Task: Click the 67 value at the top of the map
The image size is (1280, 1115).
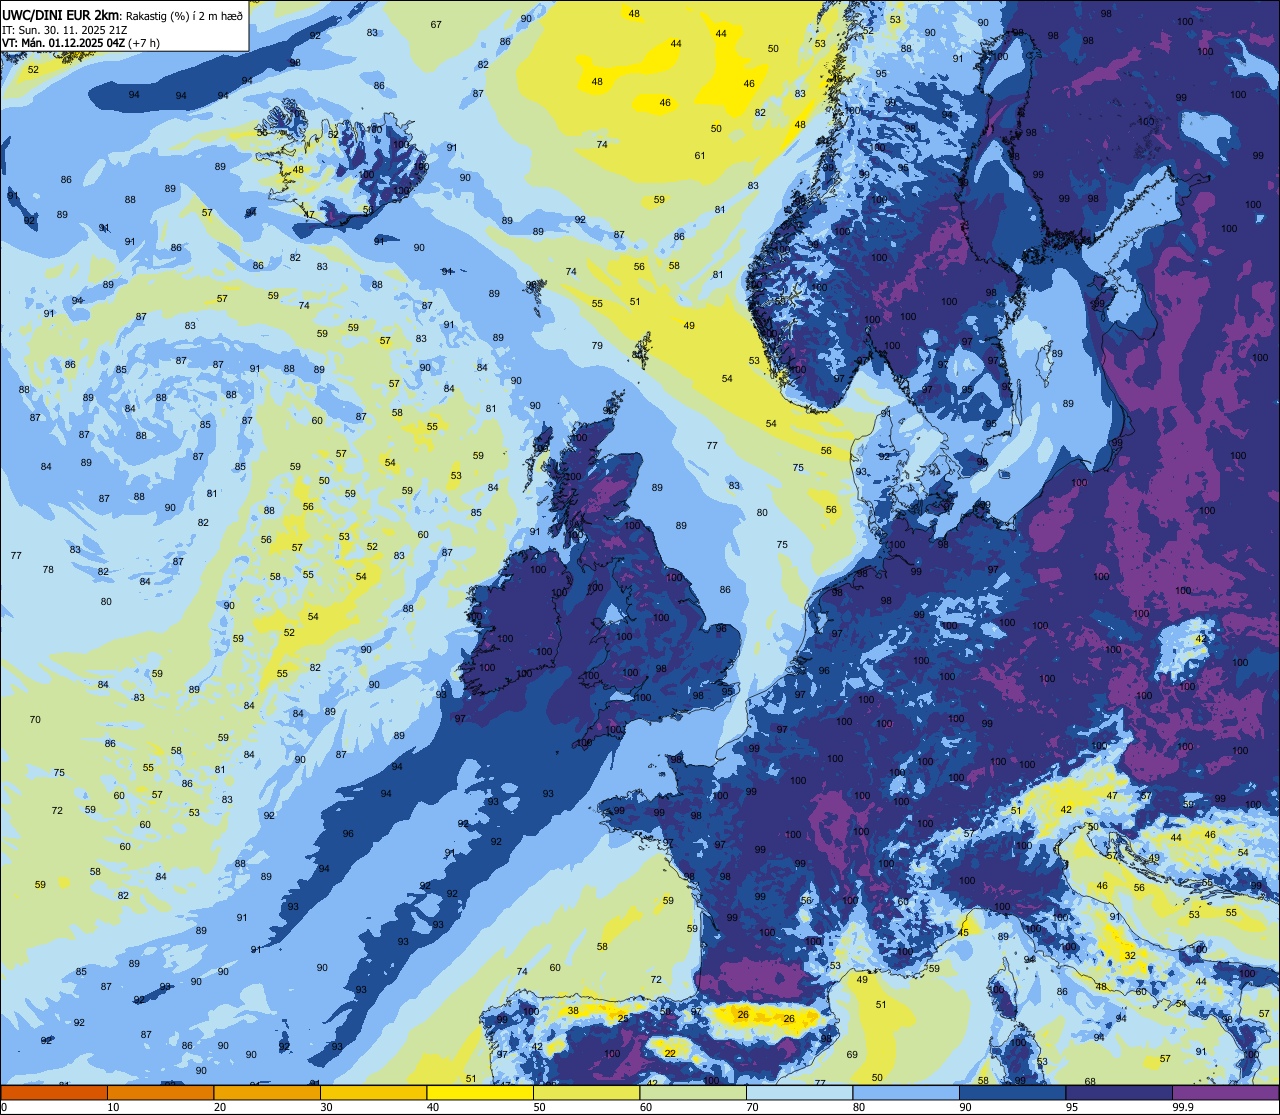Action: pos(436,24)
